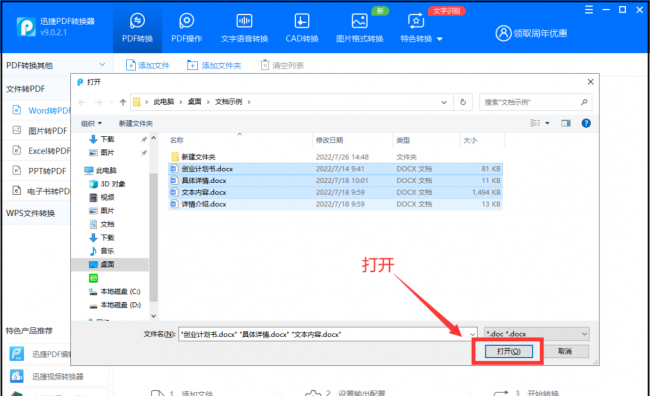Open the 文件转PDF section header
650x396 pixels.
pyautogui.click(x=26, y=89)
